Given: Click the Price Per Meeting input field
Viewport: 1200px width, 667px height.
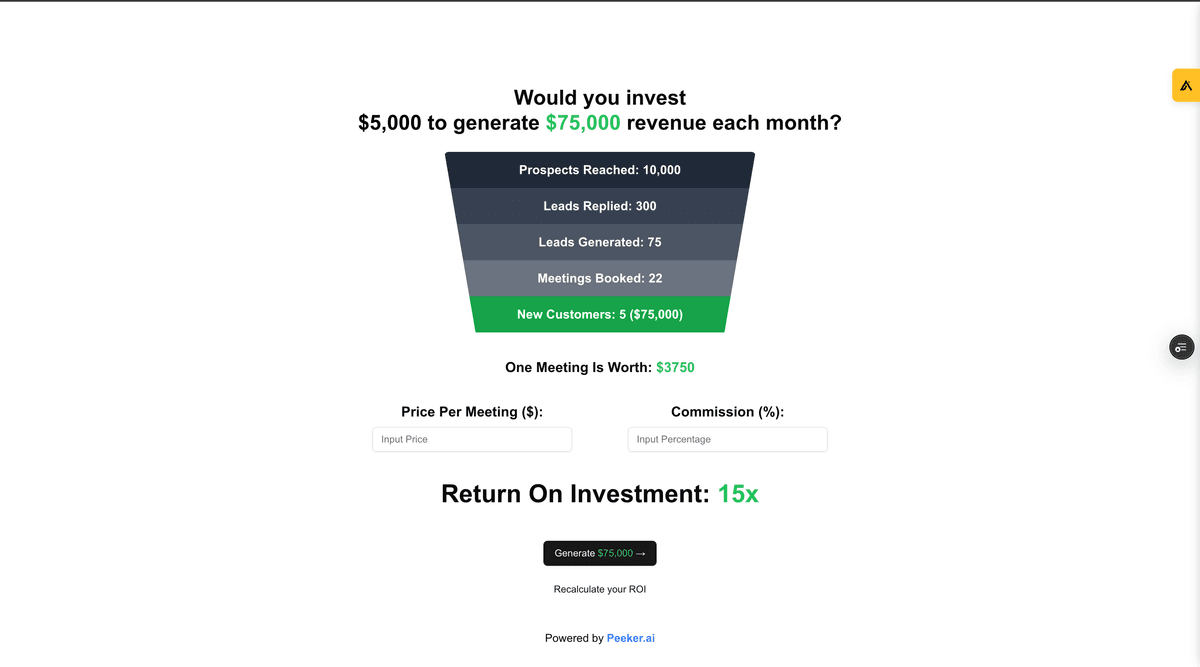Looking at the screenshot, I should (472, 439).
